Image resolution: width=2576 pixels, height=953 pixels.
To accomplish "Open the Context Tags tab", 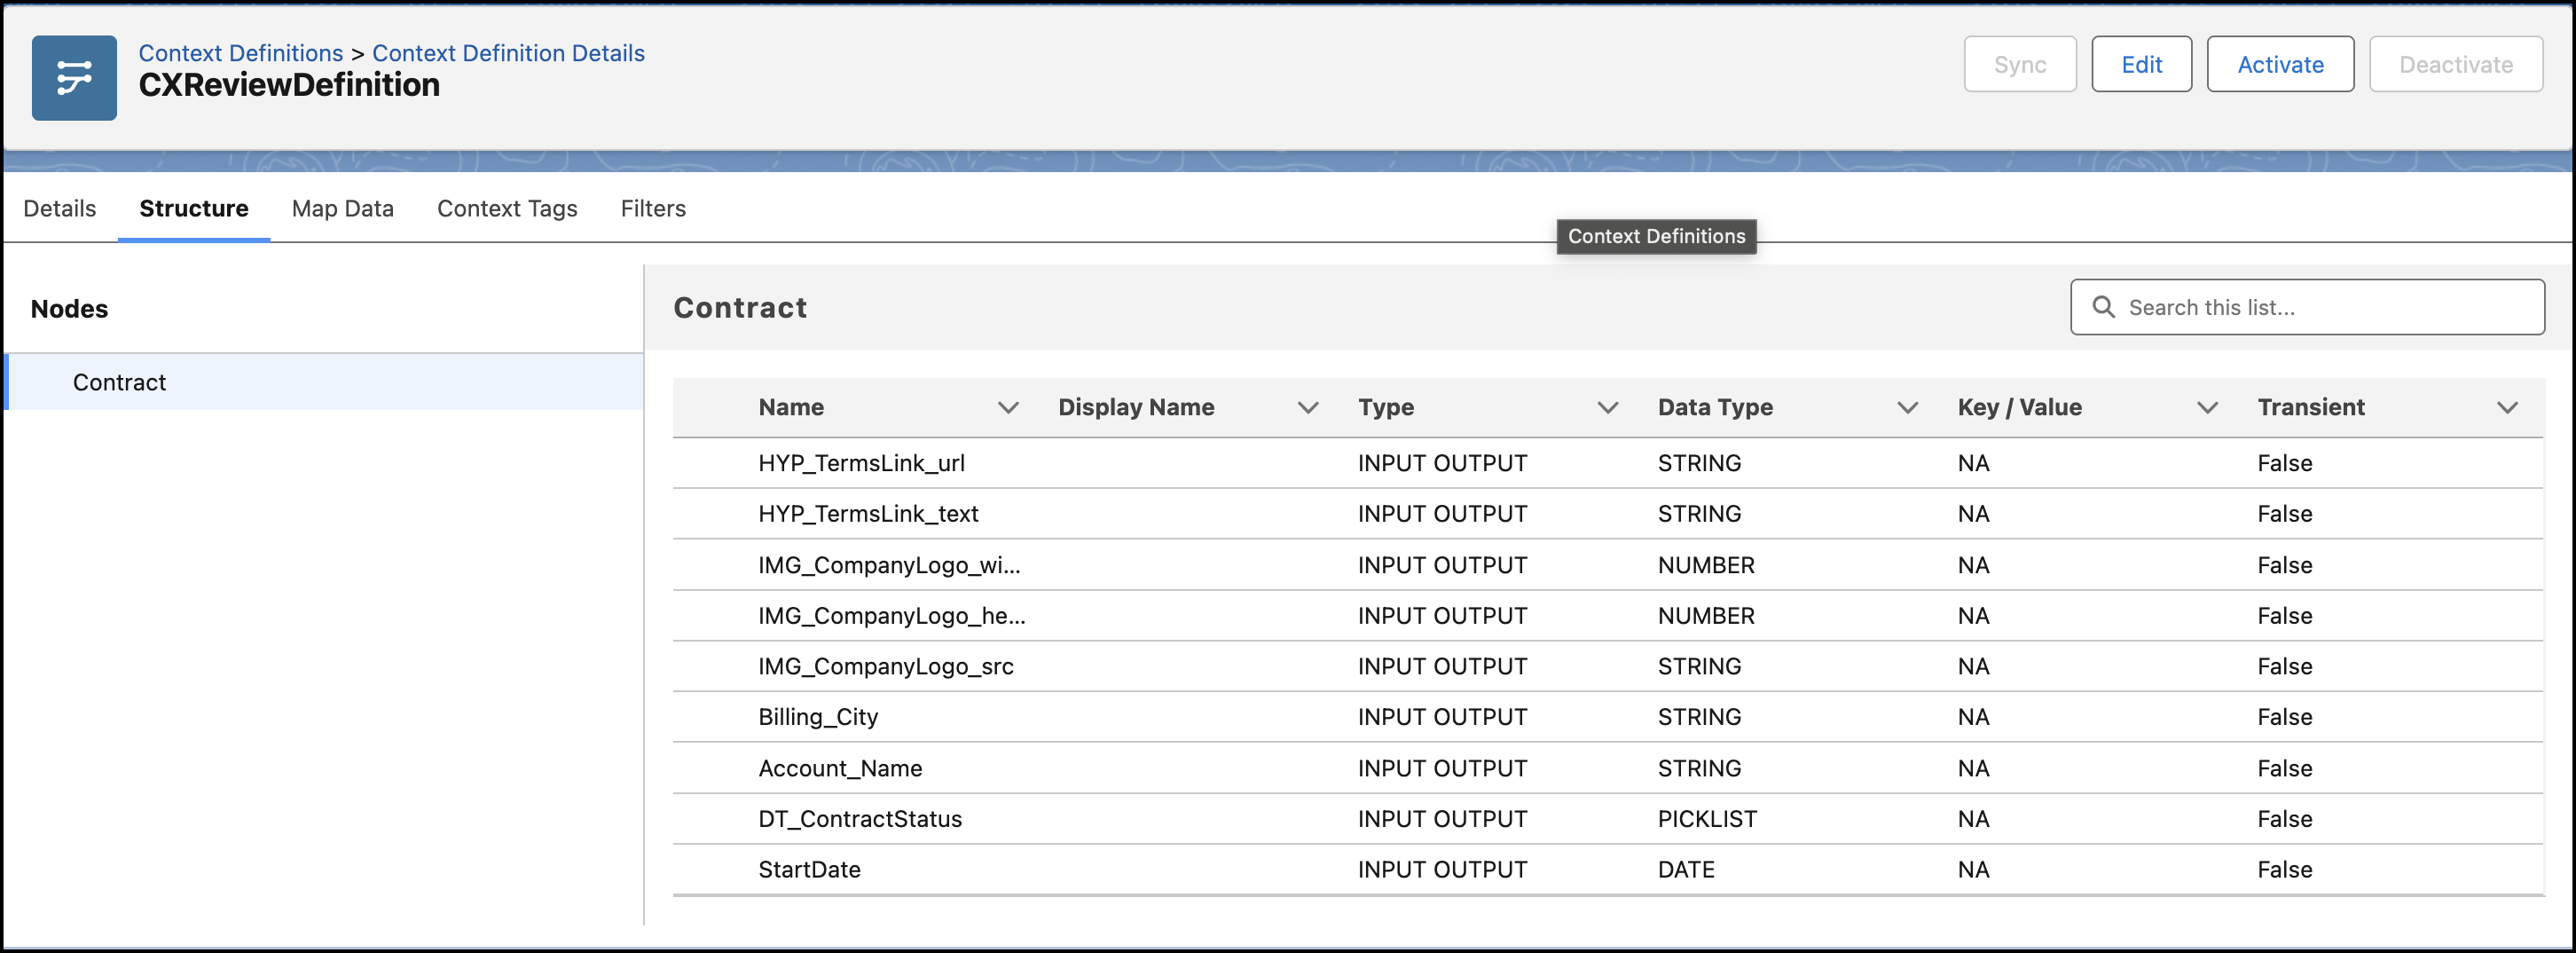I will pyautogui.click(x=507, y=208).
